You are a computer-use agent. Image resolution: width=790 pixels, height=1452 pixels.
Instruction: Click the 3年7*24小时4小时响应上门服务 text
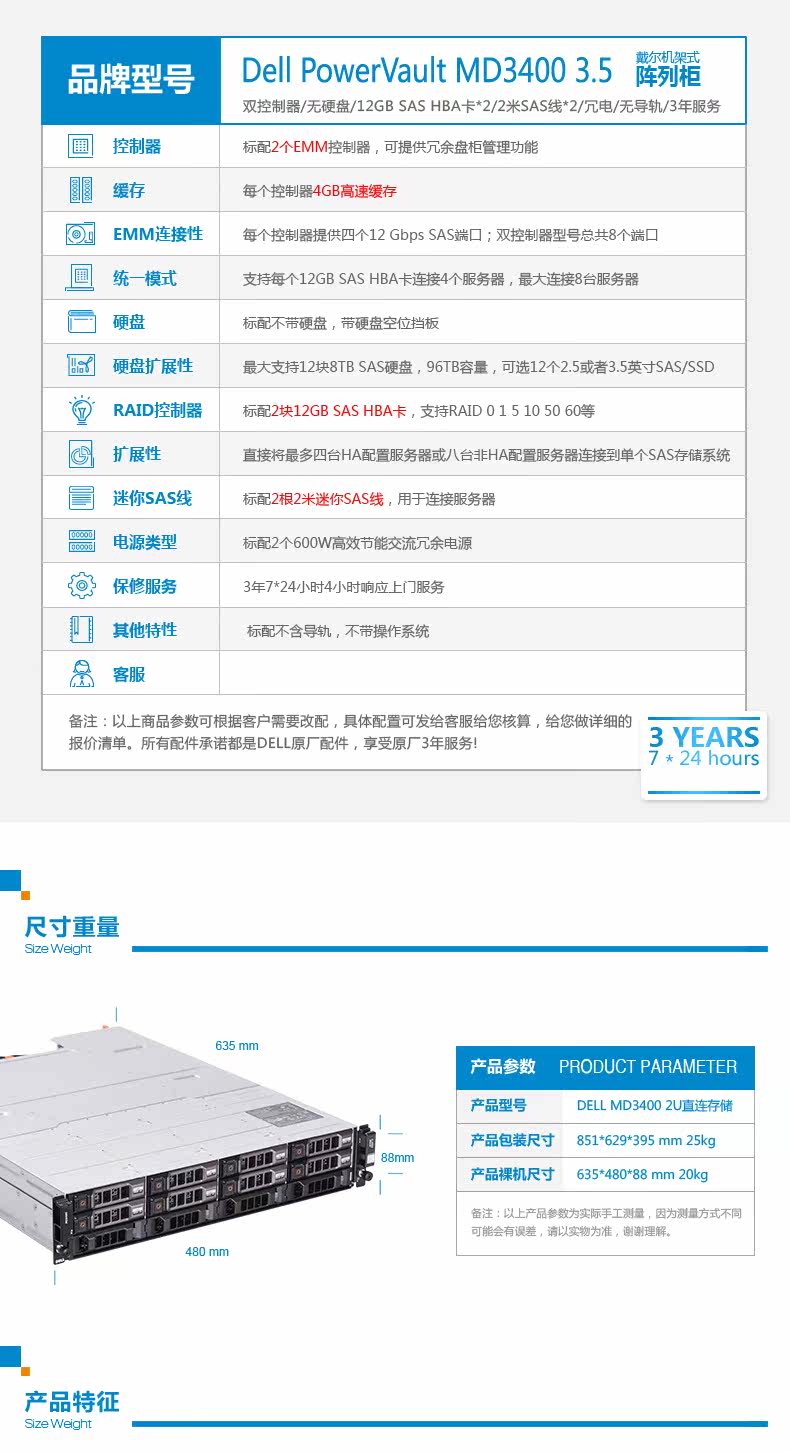343,587
